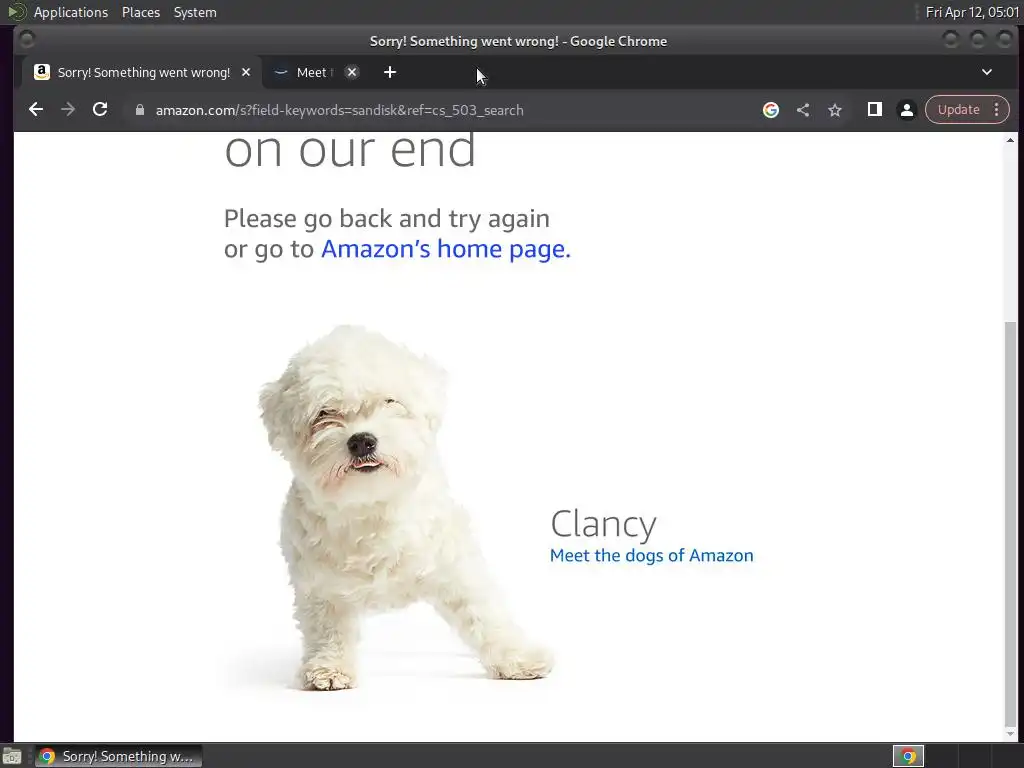Viewport: 1024px width, 768px height.
Task: Bookmark this page with the star icon
Action: (835, 110)
